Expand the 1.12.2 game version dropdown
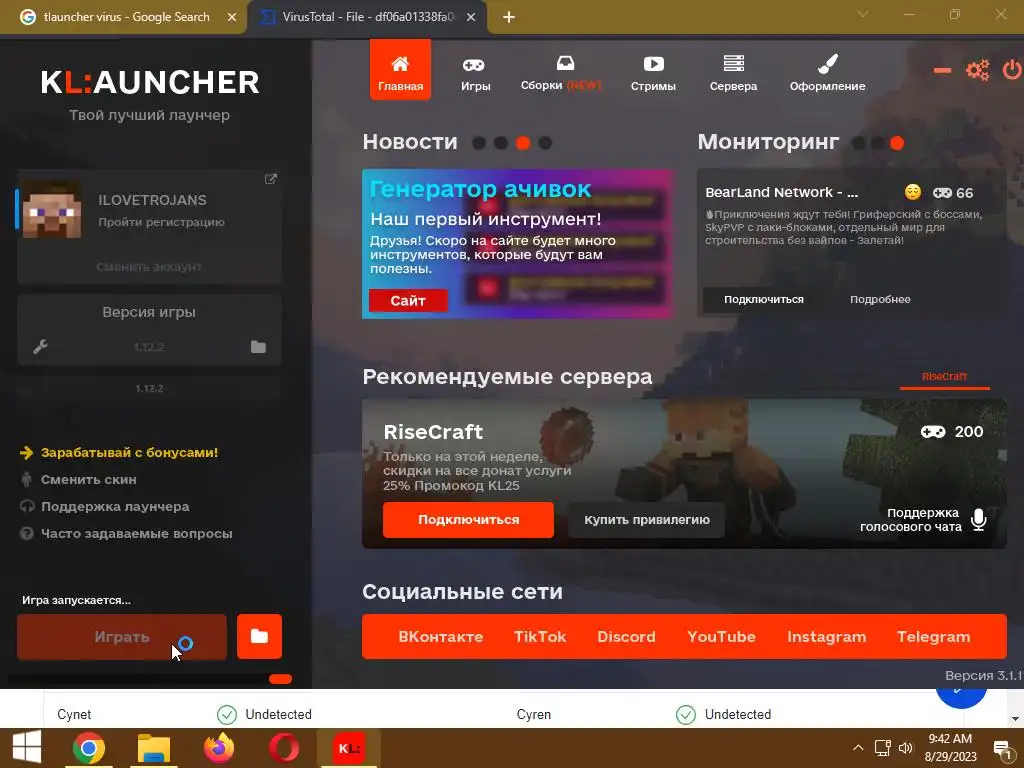The image size is (1024, 768). pos(149,347)
